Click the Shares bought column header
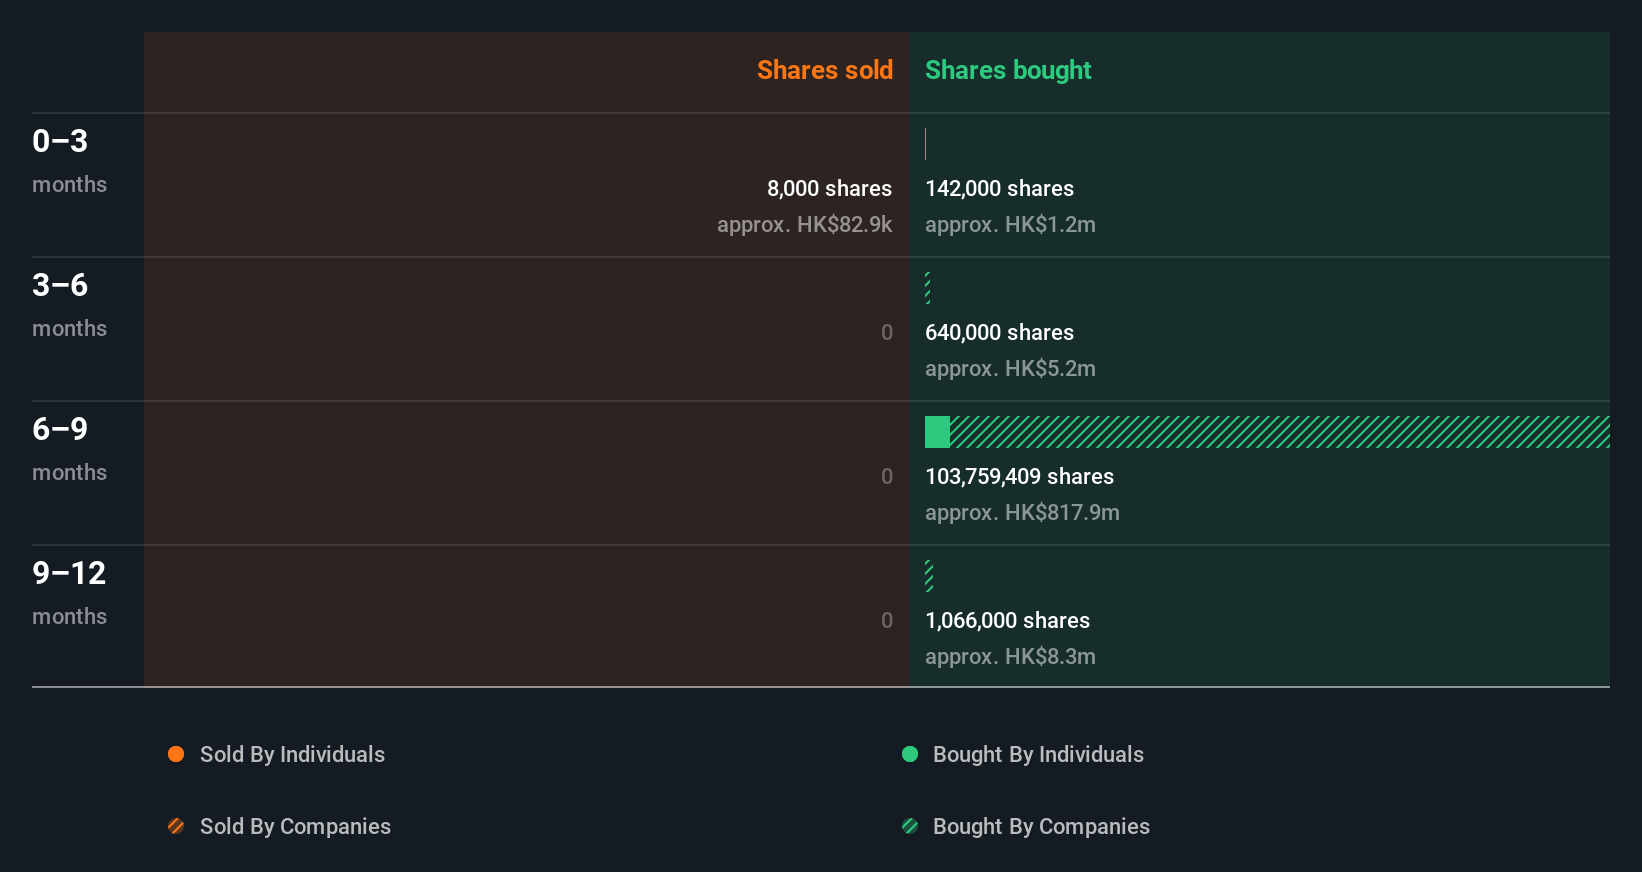This screenshot has height=872, width=1642. click(x=1008, y=70)
